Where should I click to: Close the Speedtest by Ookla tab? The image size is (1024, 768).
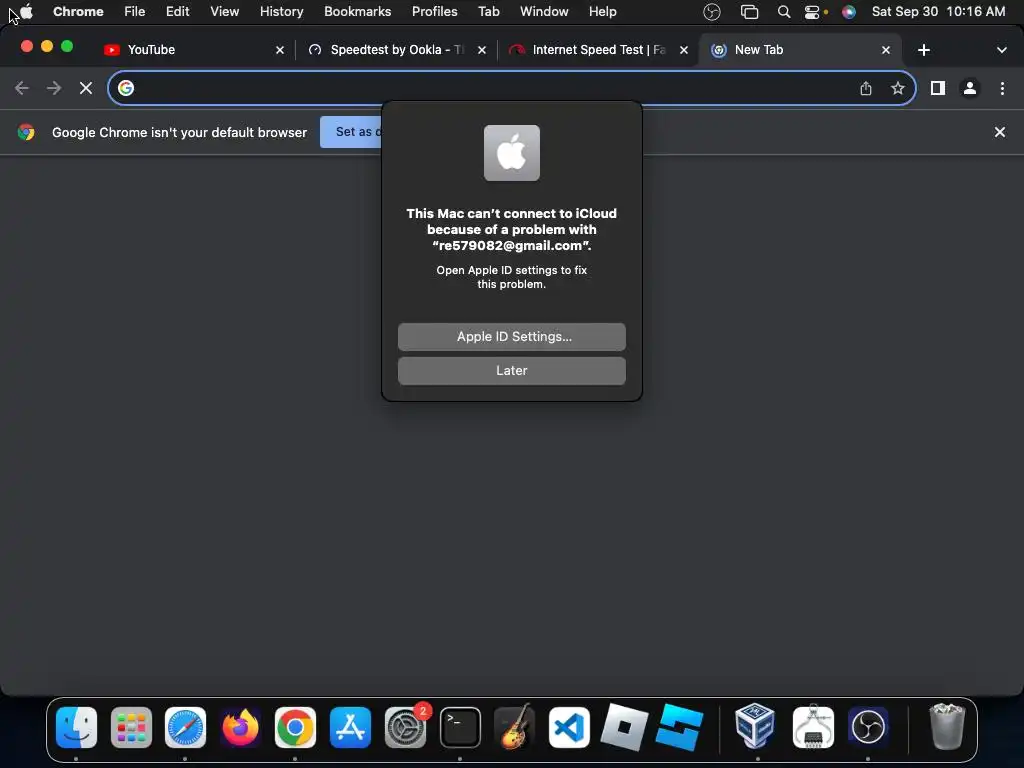click(x=482, y=50)
